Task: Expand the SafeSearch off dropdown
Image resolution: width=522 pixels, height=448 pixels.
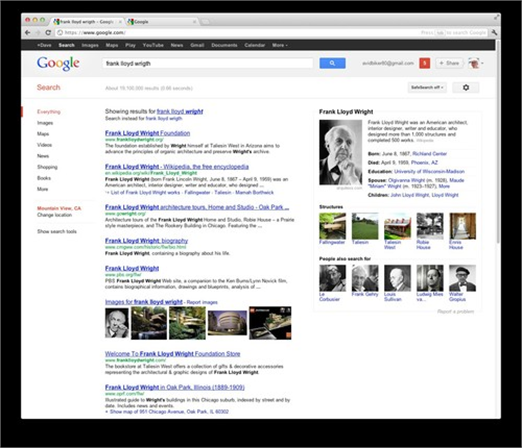Action: coord(427,87)
